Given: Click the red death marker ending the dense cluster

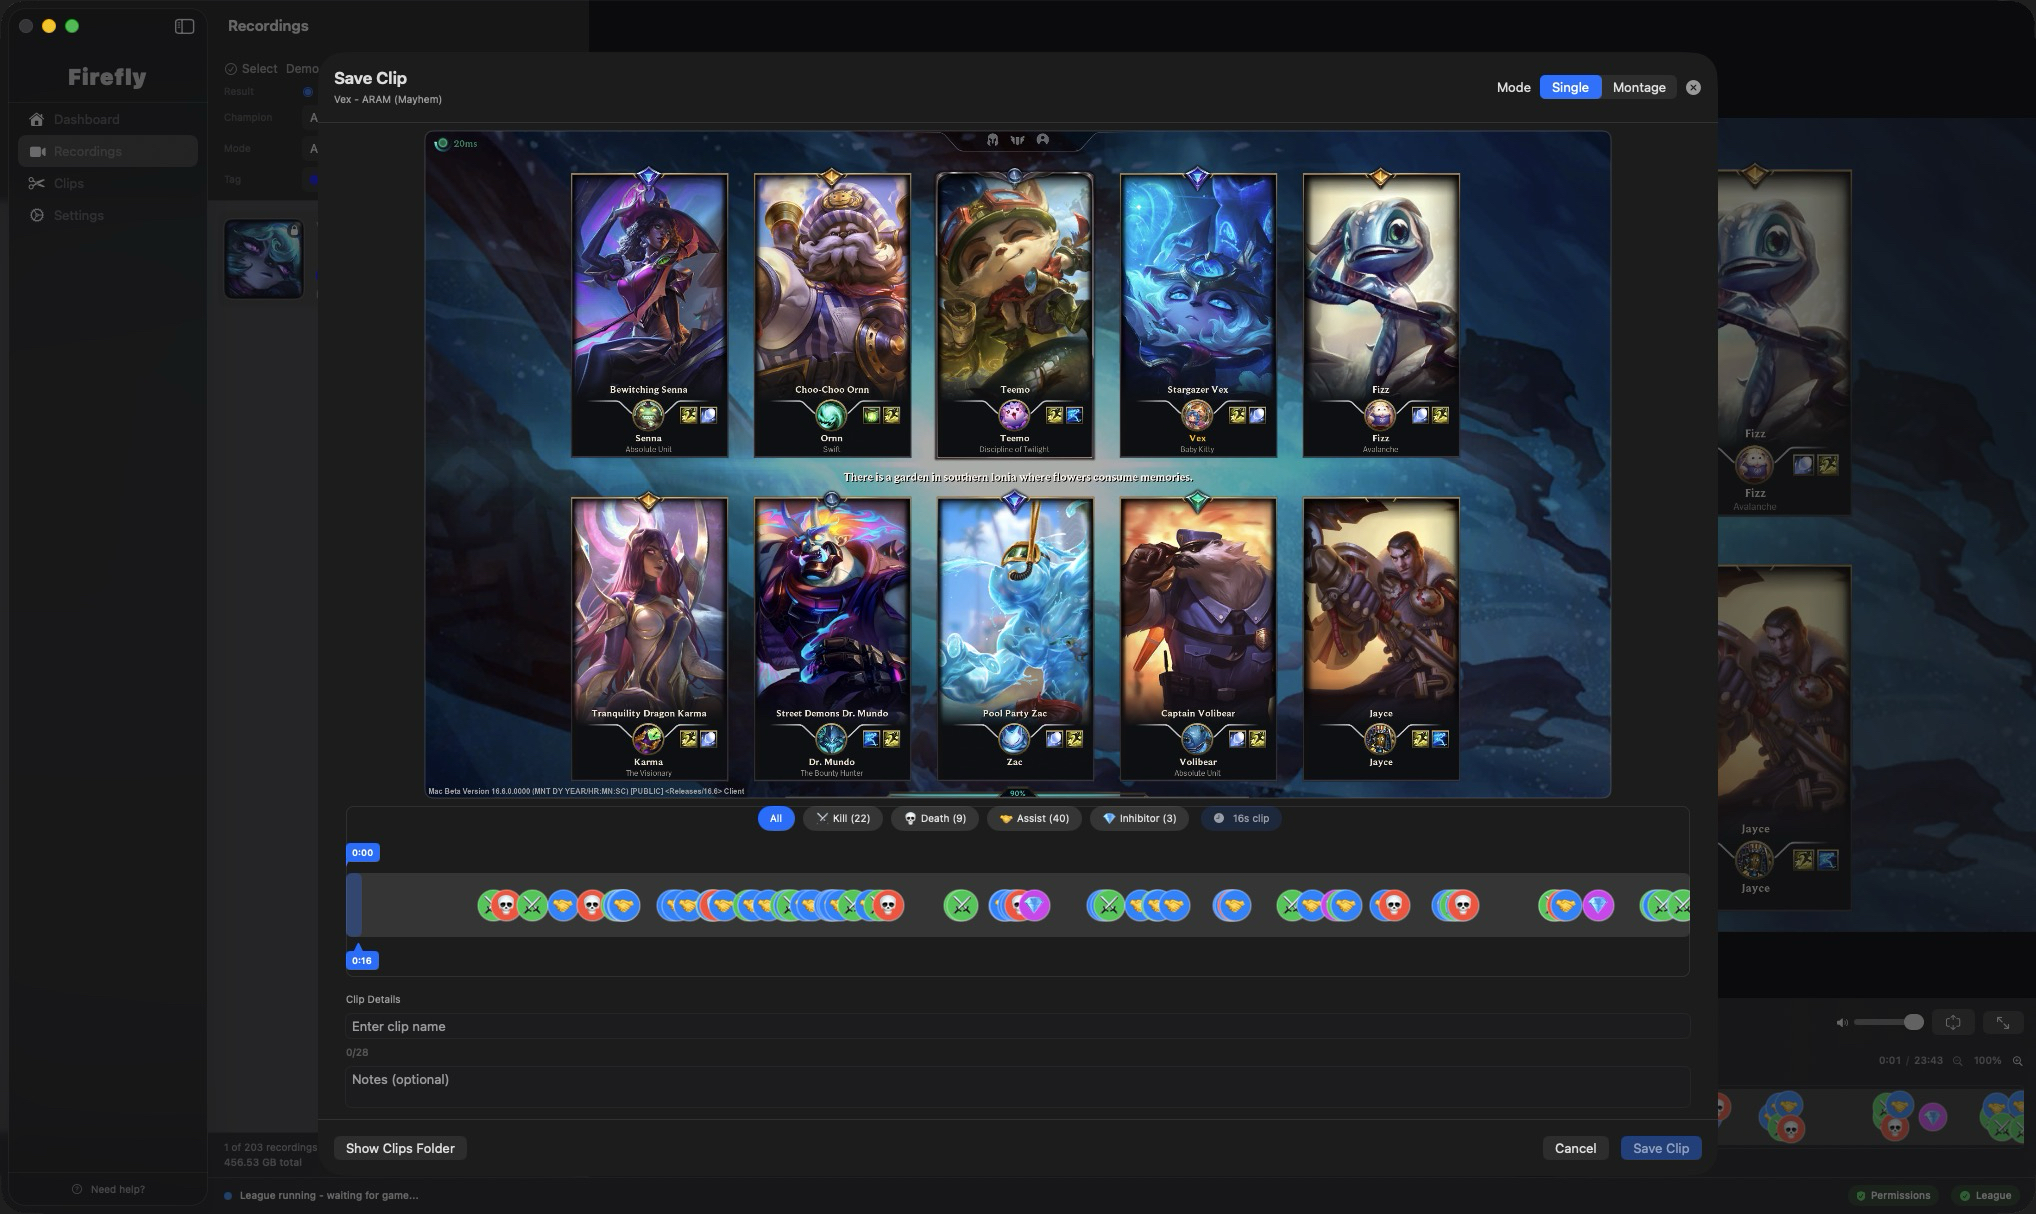Looking at the screenshot, I should click(x=887, y=905).
